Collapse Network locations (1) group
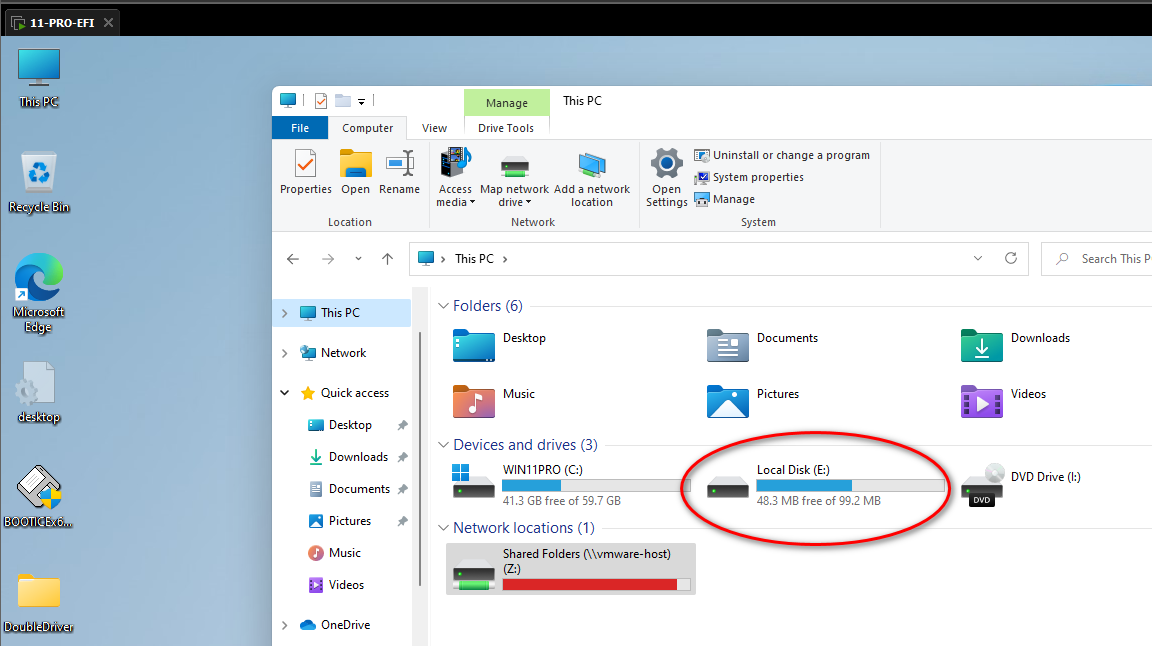Viewport: 1152px width, 646px height. [443, 528]
